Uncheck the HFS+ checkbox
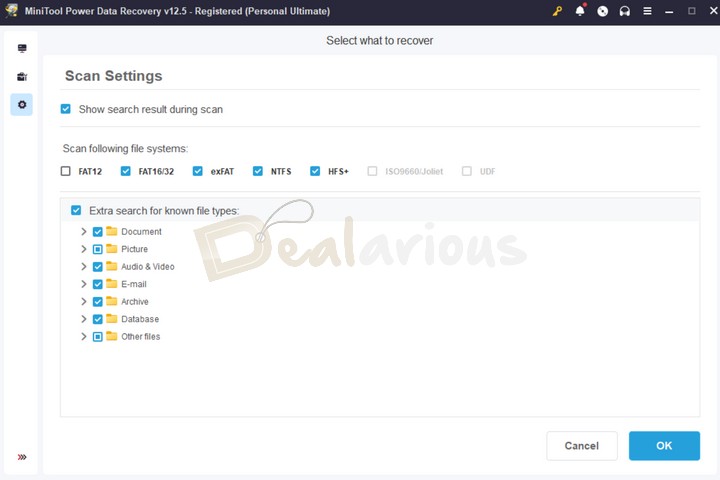This screenshot has width=720, height=480. pos(315,171)
